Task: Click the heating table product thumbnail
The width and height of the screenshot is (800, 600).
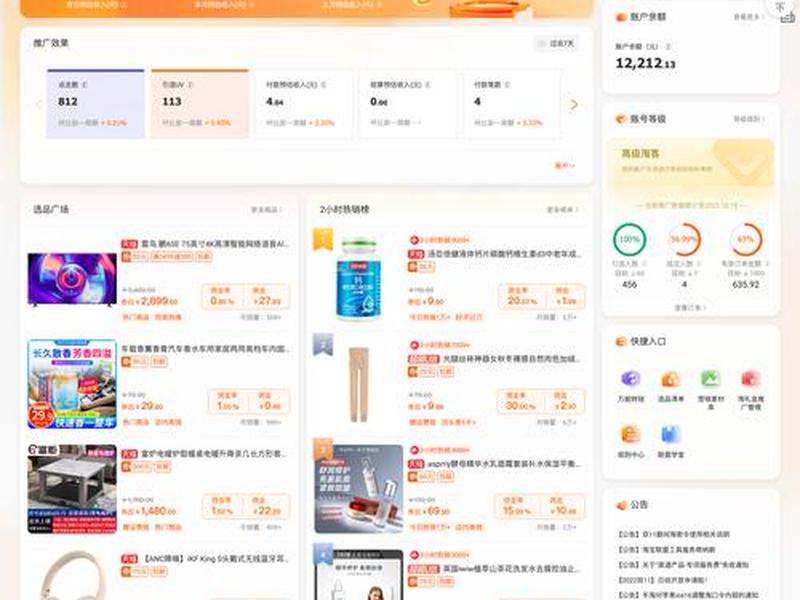Action: tap(72, 489)
